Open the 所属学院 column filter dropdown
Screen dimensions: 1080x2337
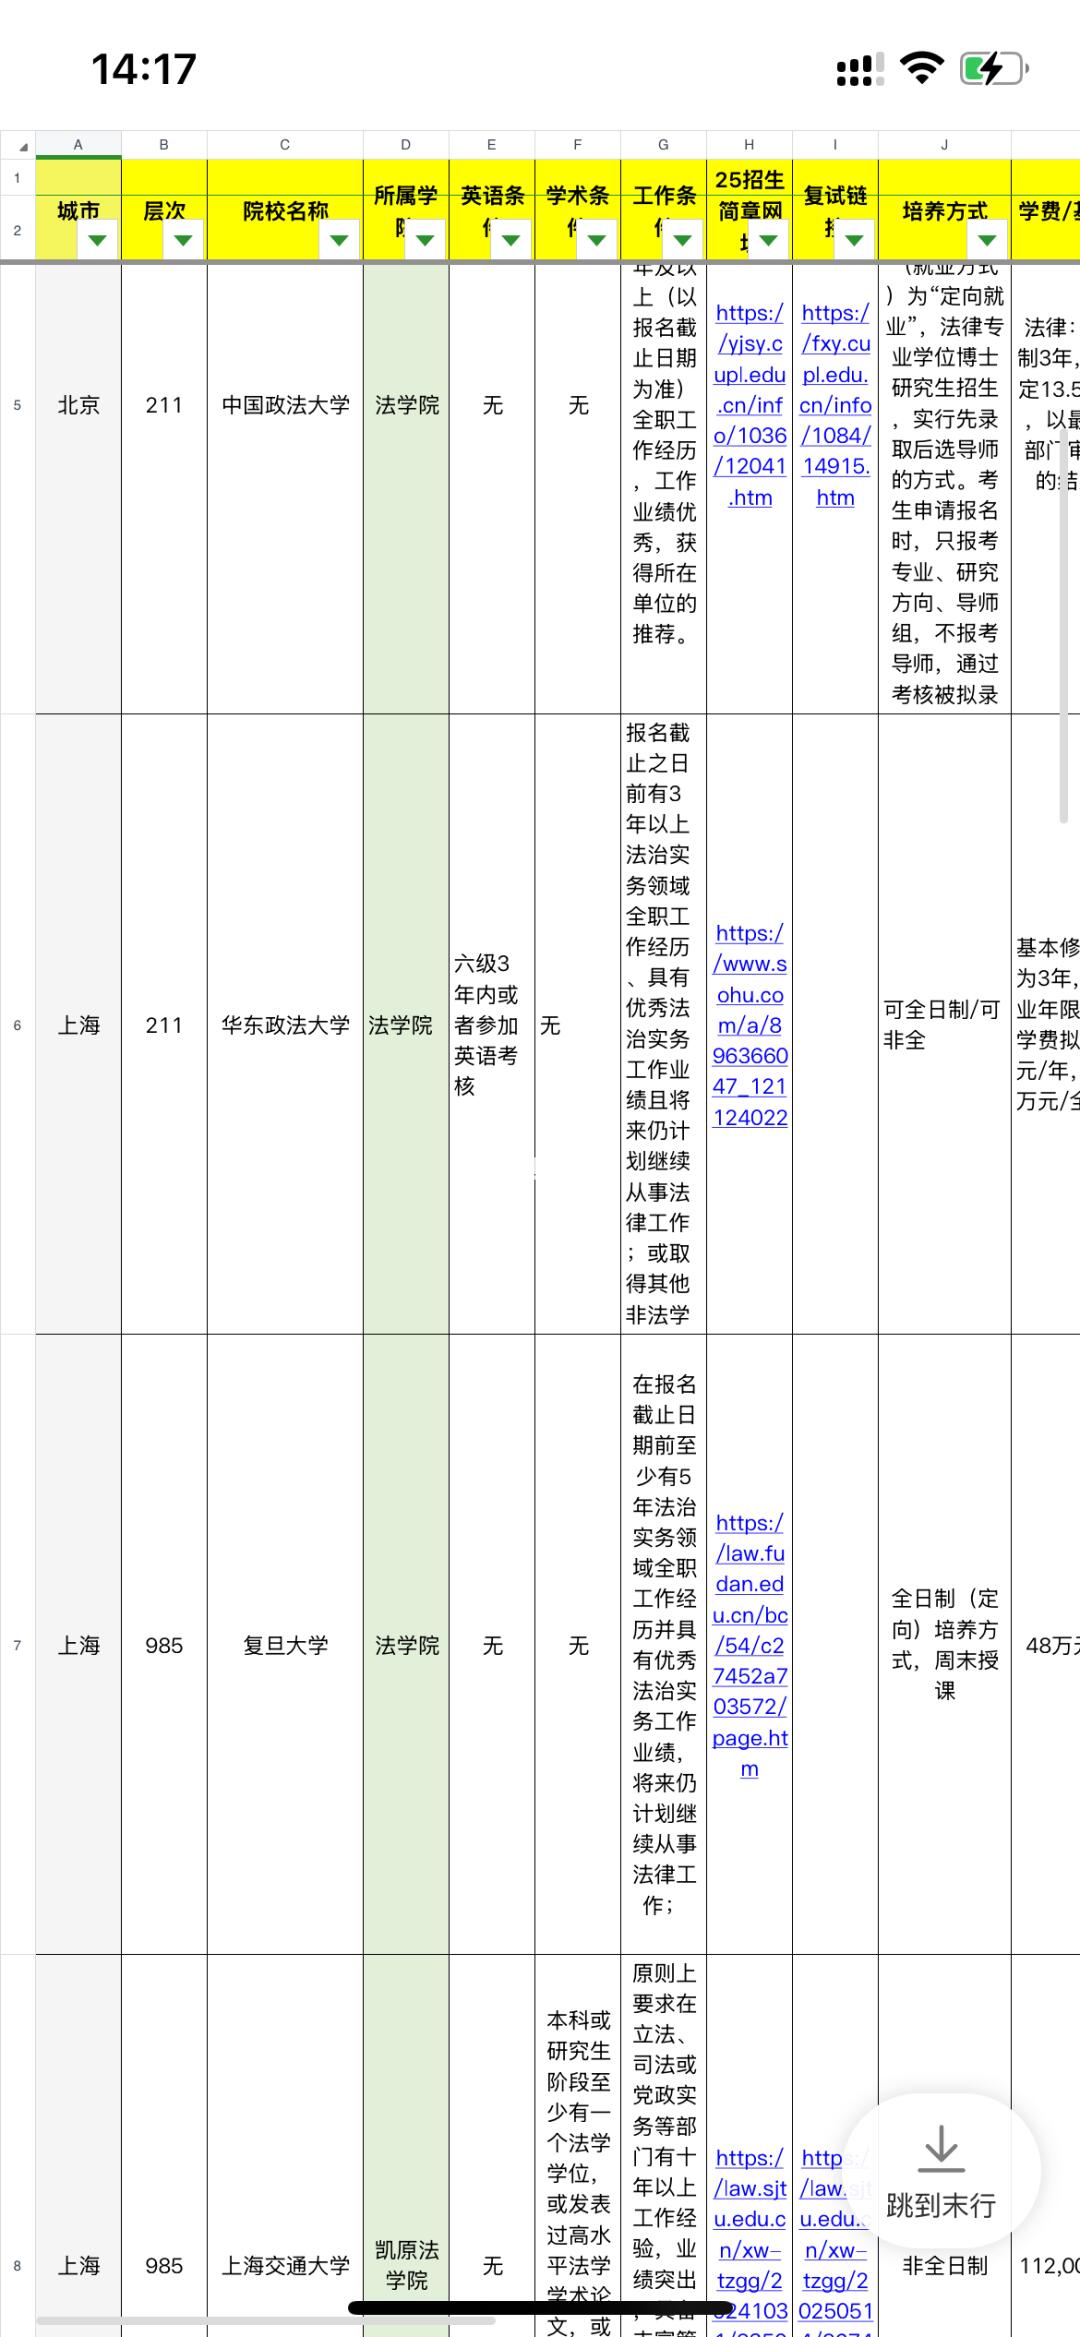pyautogui.click(x=425, y=240)
